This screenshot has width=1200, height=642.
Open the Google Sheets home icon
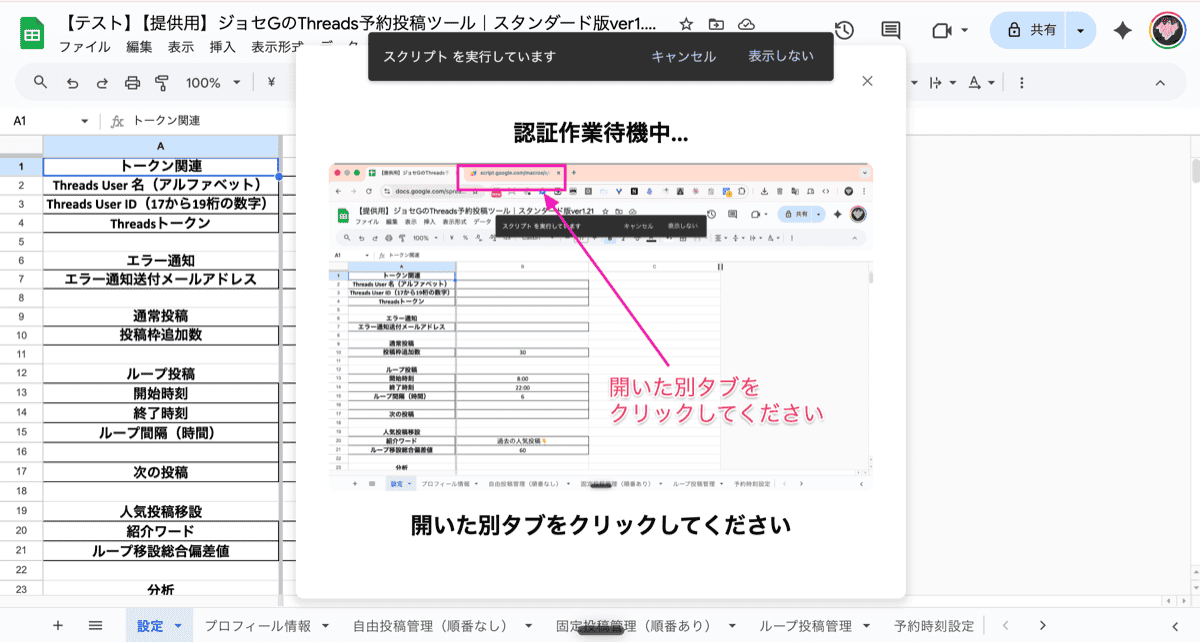click(x=32, y=34)
